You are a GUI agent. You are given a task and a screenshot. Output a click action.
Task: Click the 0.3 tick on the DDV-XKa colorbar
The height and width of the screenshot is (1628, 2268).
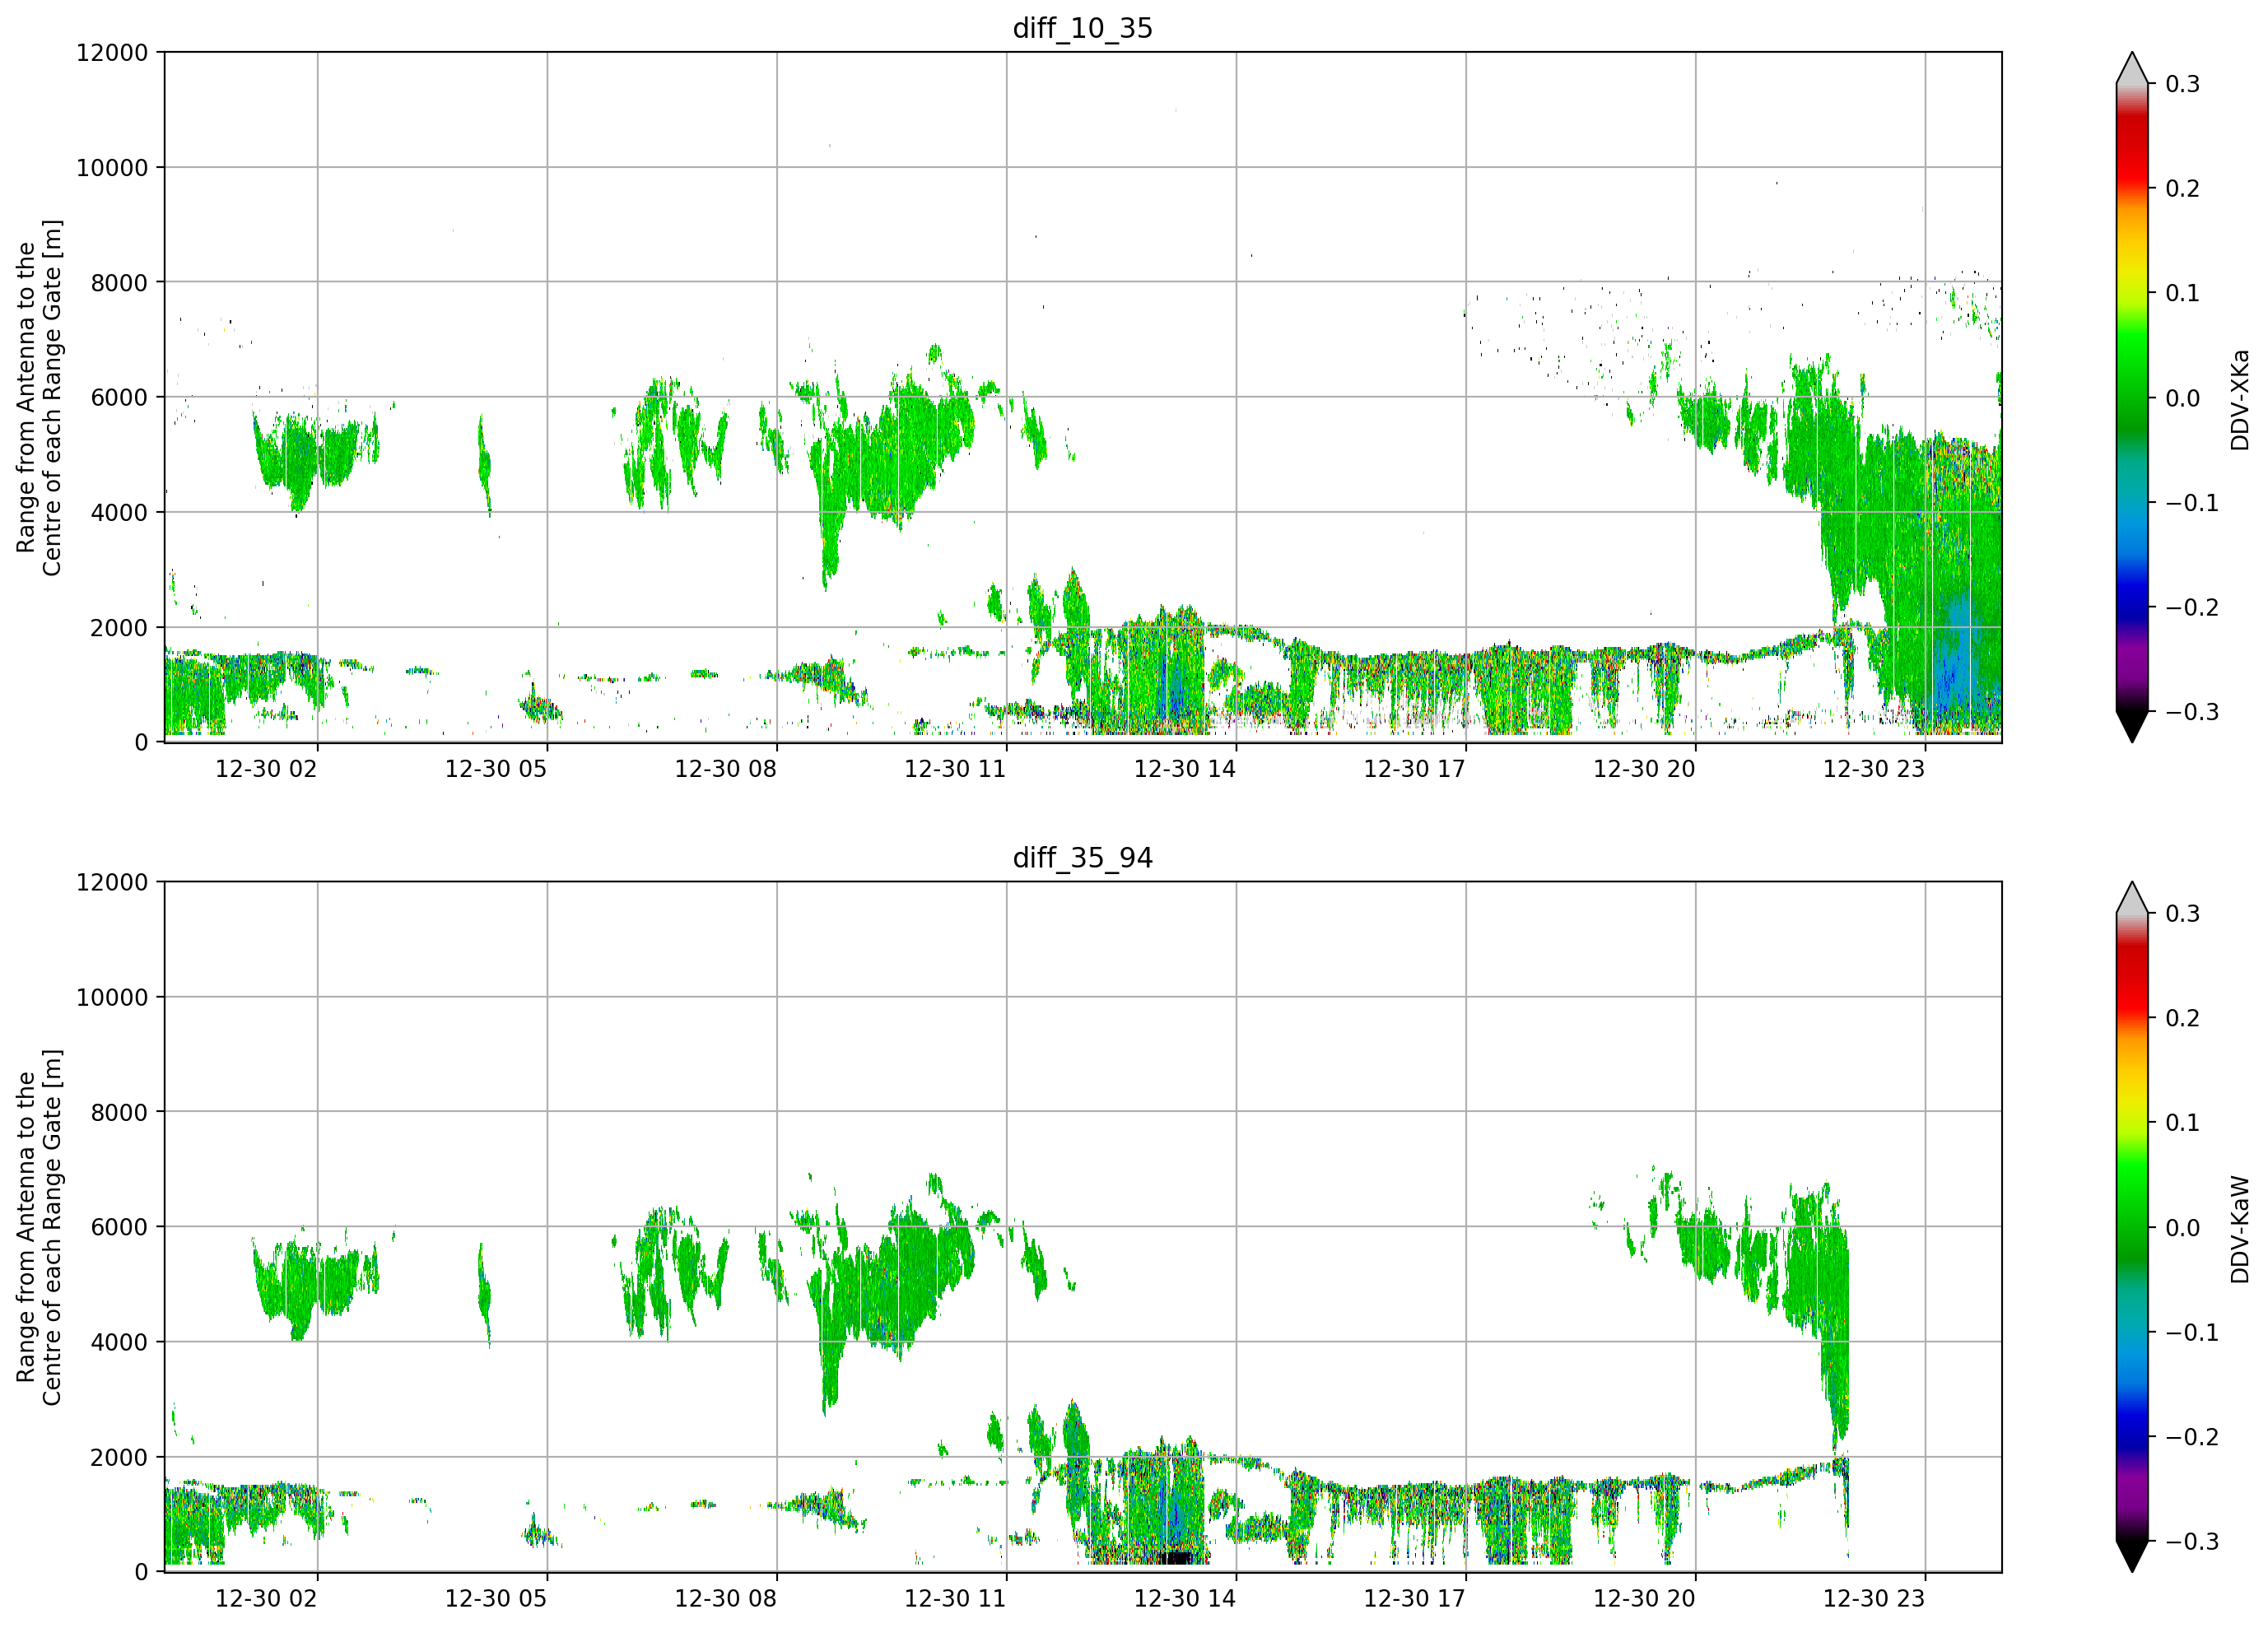pyautogui.click(x=2182, y=84)
